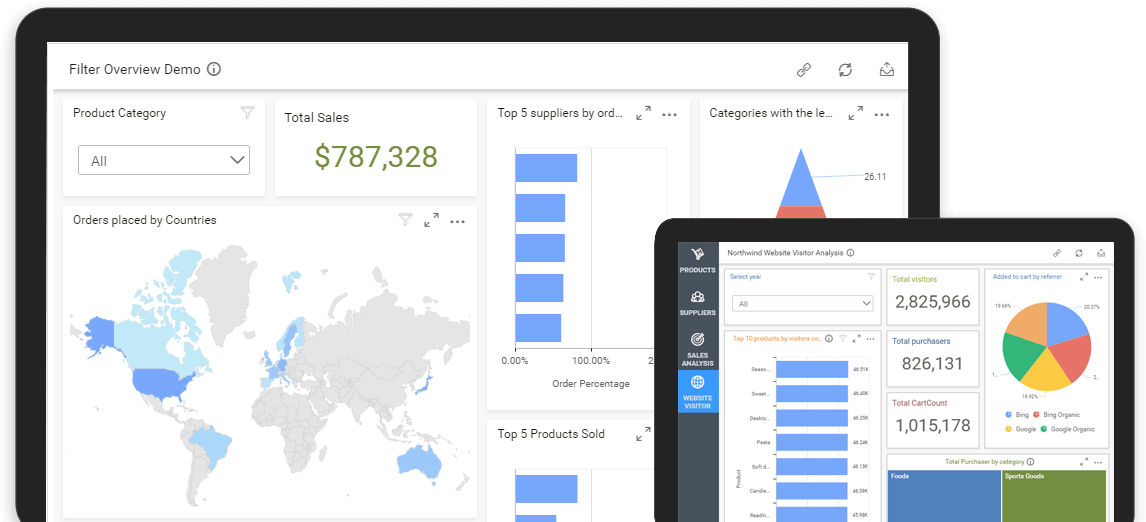The width and height of the screenshot is (1146, 522).
Task: Toggle Google legend item in pie chart
Action: (x=1020, y=429)
